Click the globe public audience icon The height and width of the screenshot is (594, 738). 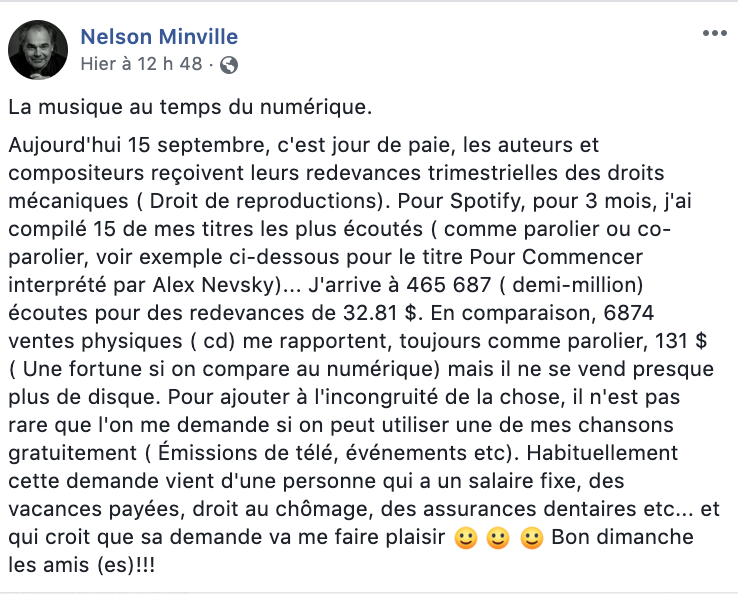(x=229, y=64)
